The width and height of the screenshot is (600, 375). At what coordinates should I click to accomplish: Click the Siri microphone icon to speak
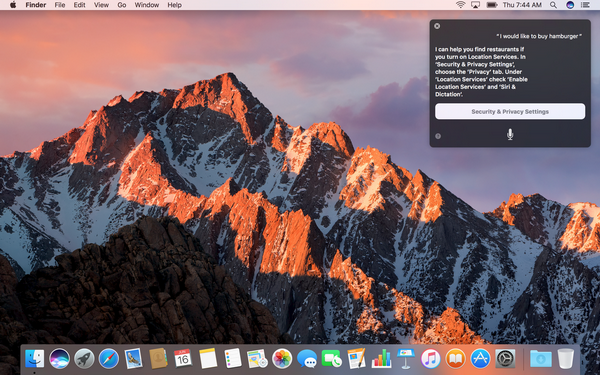coord(510,134)
